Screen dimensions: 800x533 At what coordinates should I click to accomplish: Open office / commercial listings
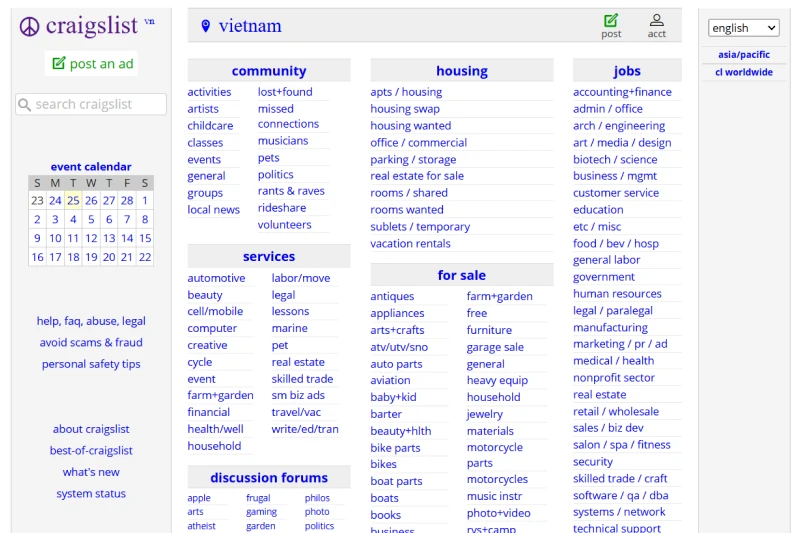[418, 142]
